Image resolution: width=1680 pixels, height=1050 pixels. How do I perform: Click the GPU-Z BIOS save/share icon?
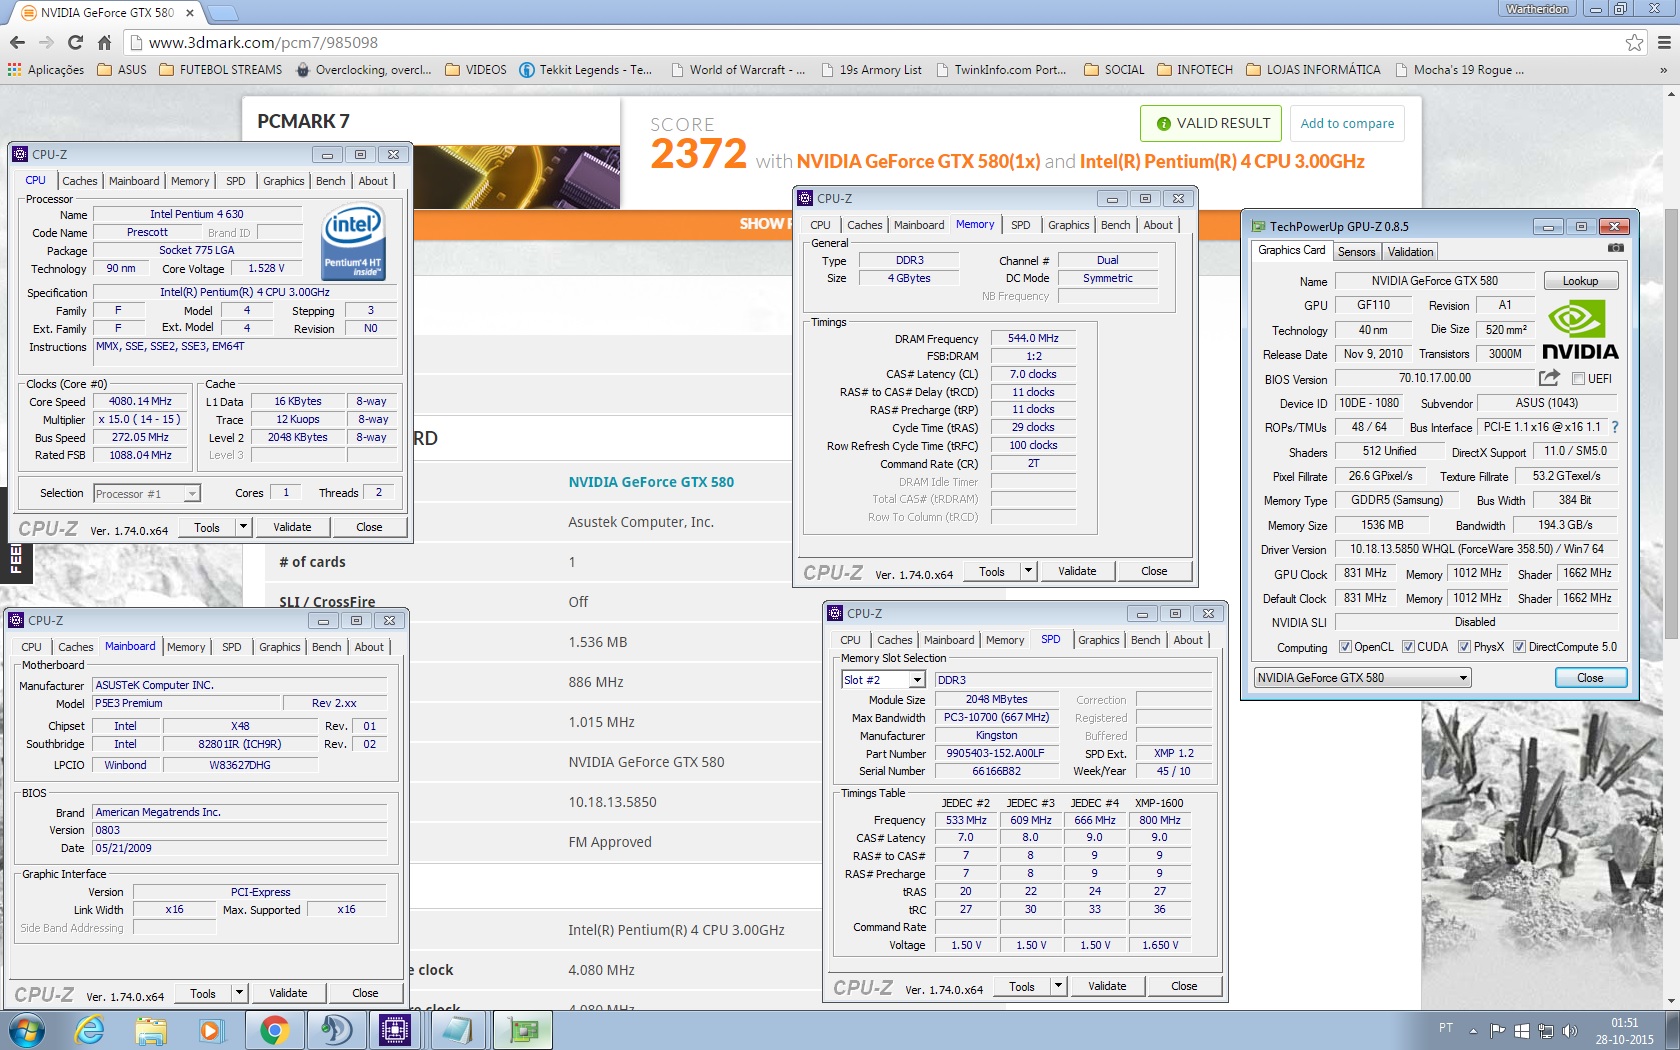click(x=1549, y=378)
